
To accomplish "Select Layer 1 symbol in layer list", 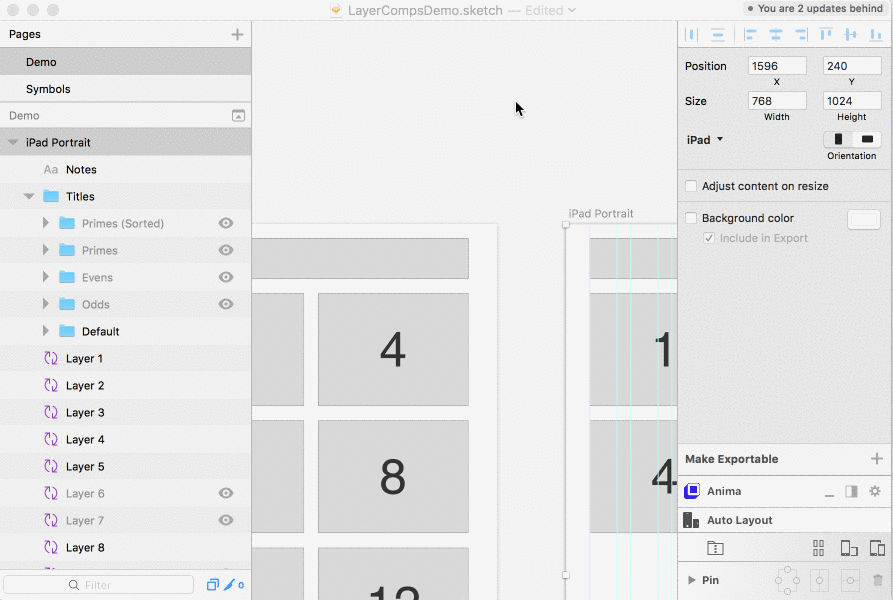I will [x=125, y=359].
